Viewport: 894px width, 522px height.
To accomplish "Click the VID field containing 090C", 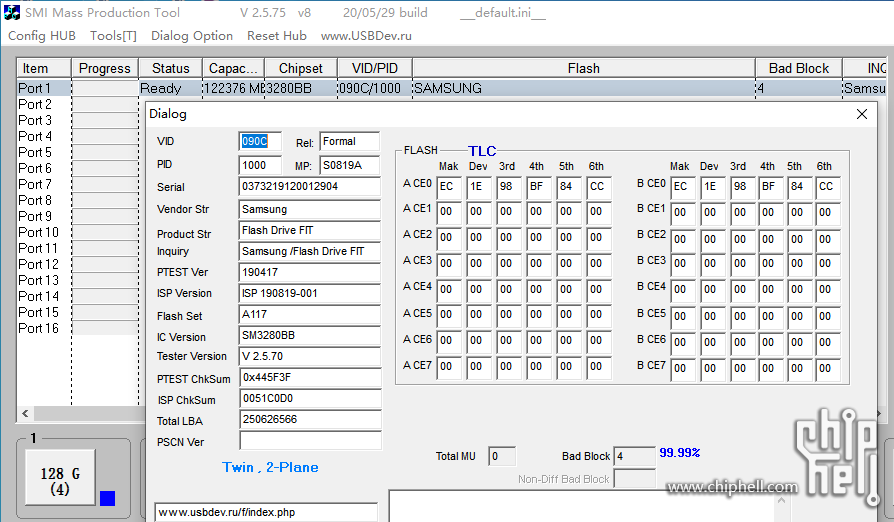I will tap(260, 141).
